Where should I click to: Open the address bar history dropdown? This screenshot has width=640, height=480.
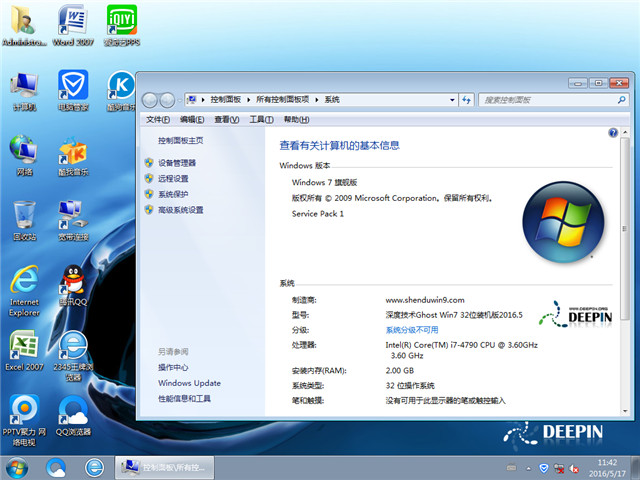tap(452, 100)
